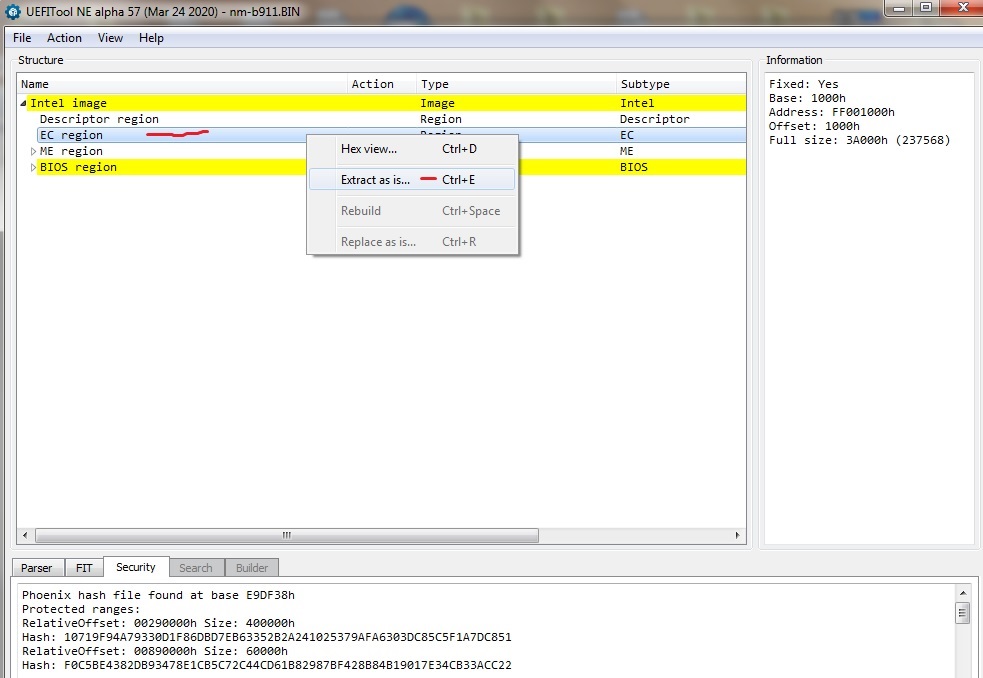Open the Help menu
This screenshot has height=678, width=983.
(151, 38)
